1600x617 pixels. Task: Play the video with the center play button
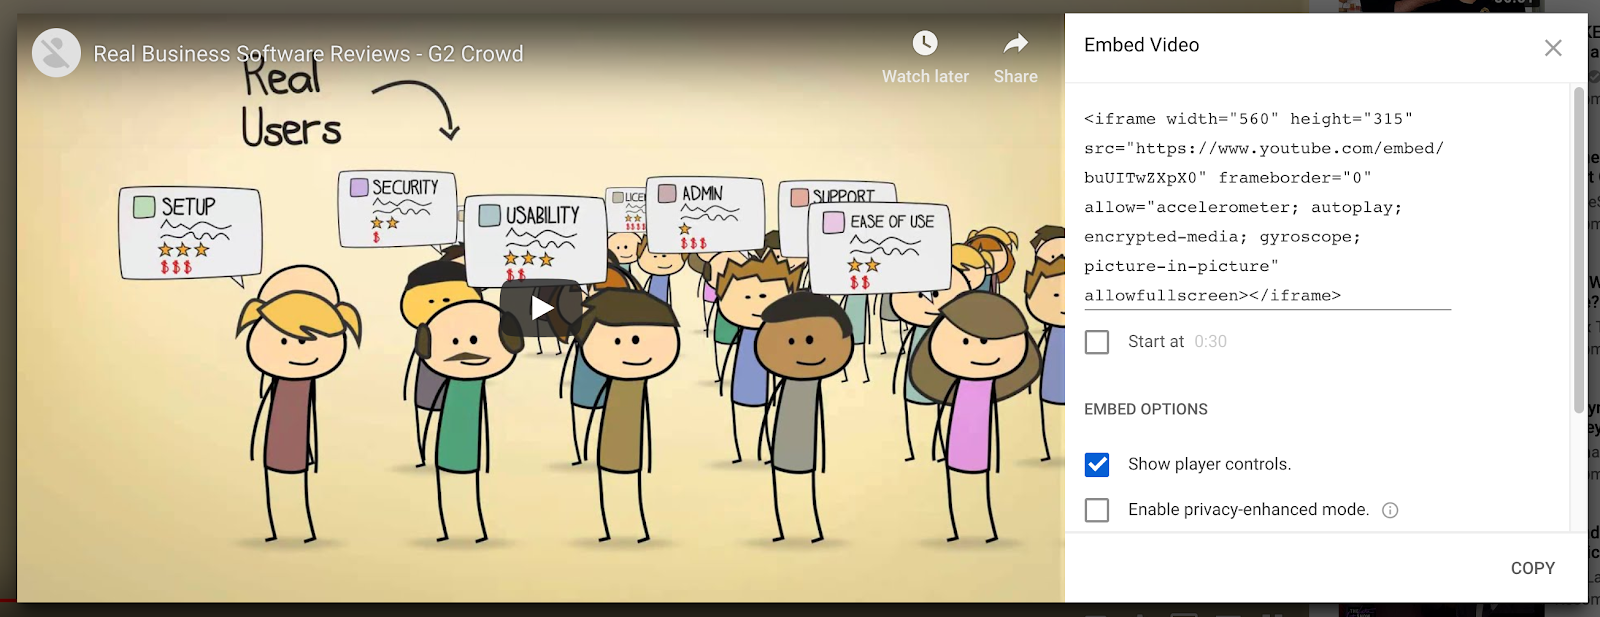(541, 307)
